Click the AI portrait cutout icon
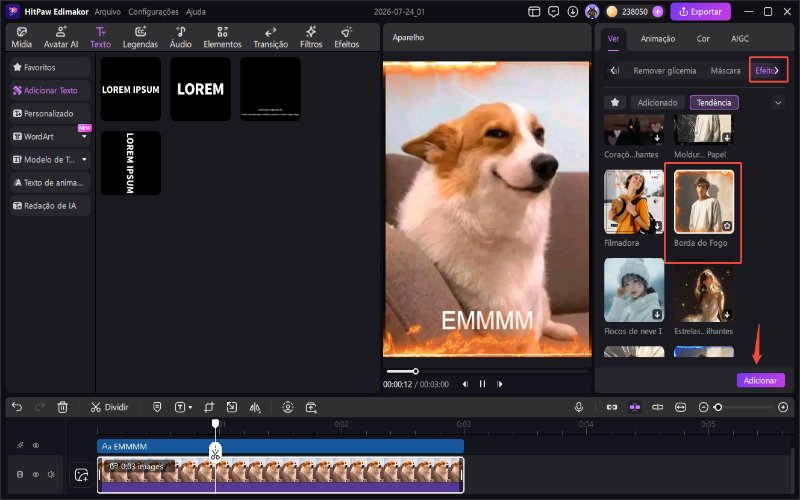This screenshot has width=800, height=500. point(288,407)
